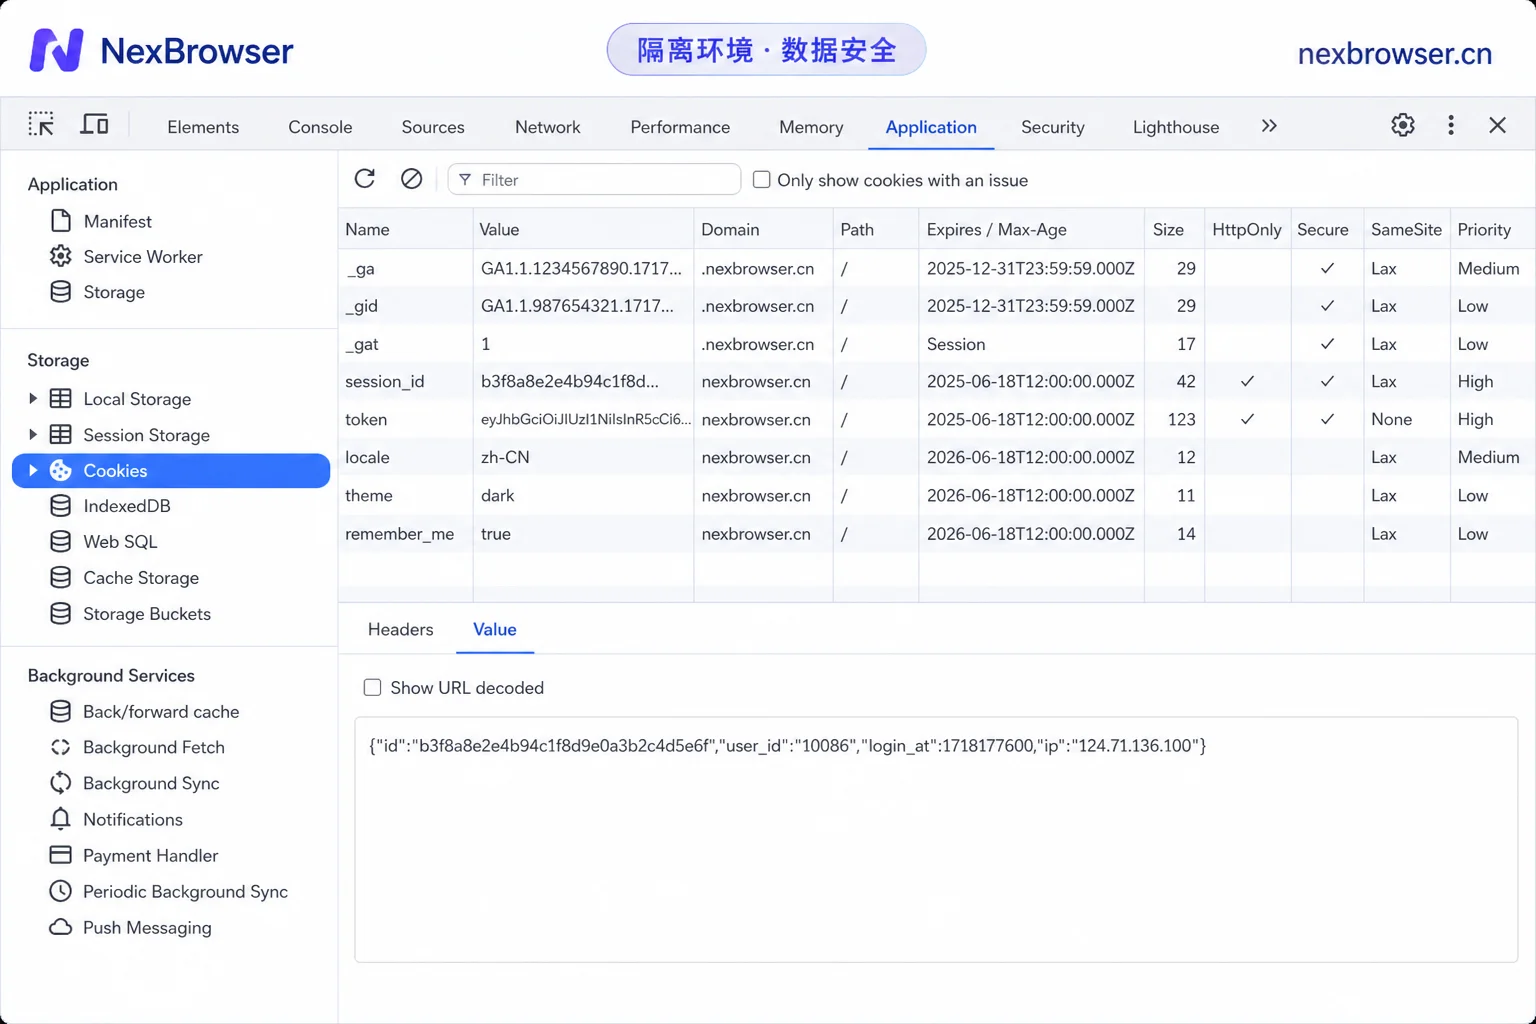This screenshot has height=1024, width=1536.
Task: Click the Cookies cookie icon
Action: [61, 470]
